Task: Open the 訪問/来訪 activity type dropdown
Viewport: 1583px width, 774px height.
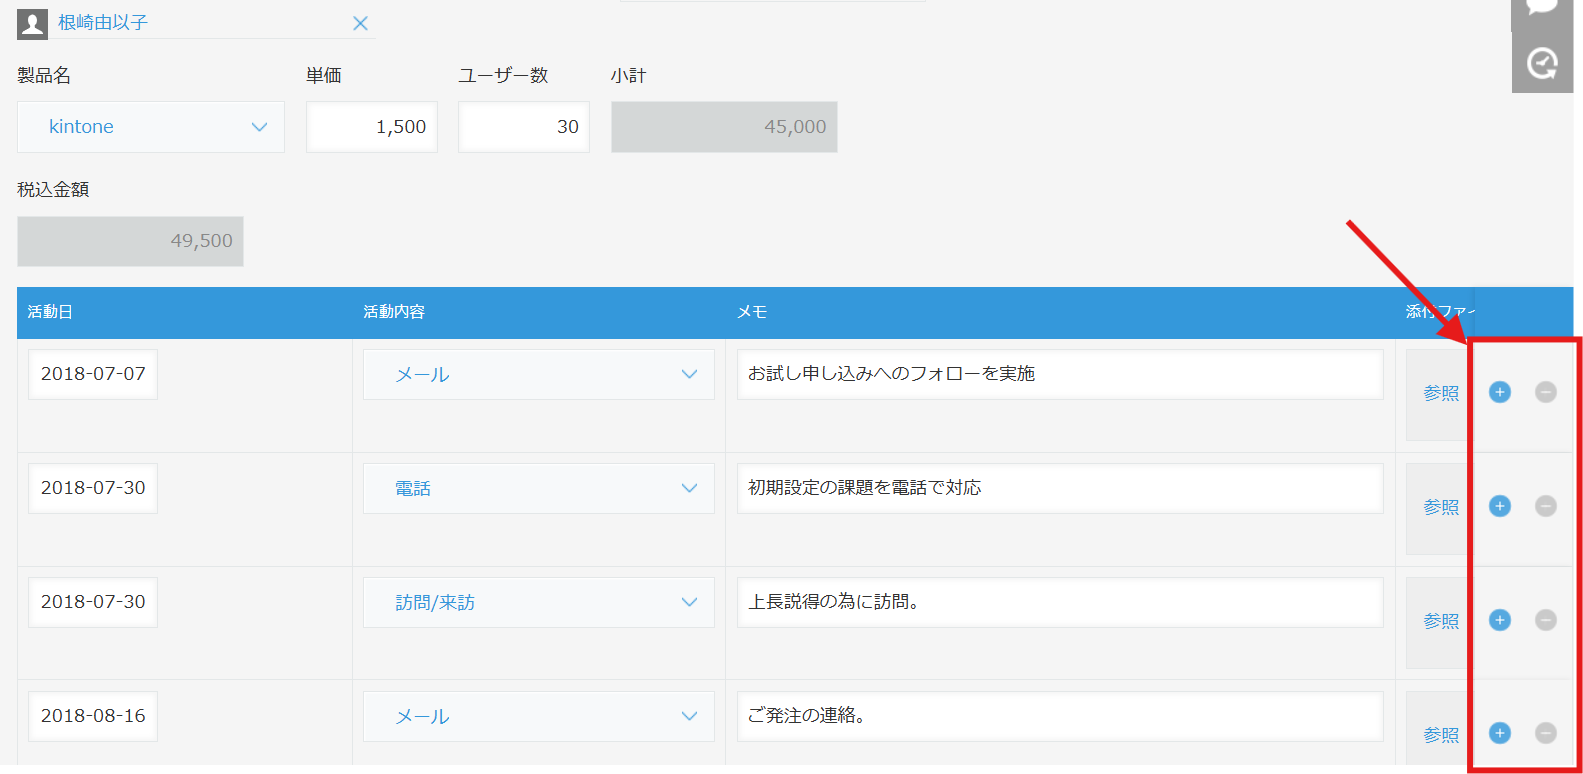Action: click(x=539, y=602)
